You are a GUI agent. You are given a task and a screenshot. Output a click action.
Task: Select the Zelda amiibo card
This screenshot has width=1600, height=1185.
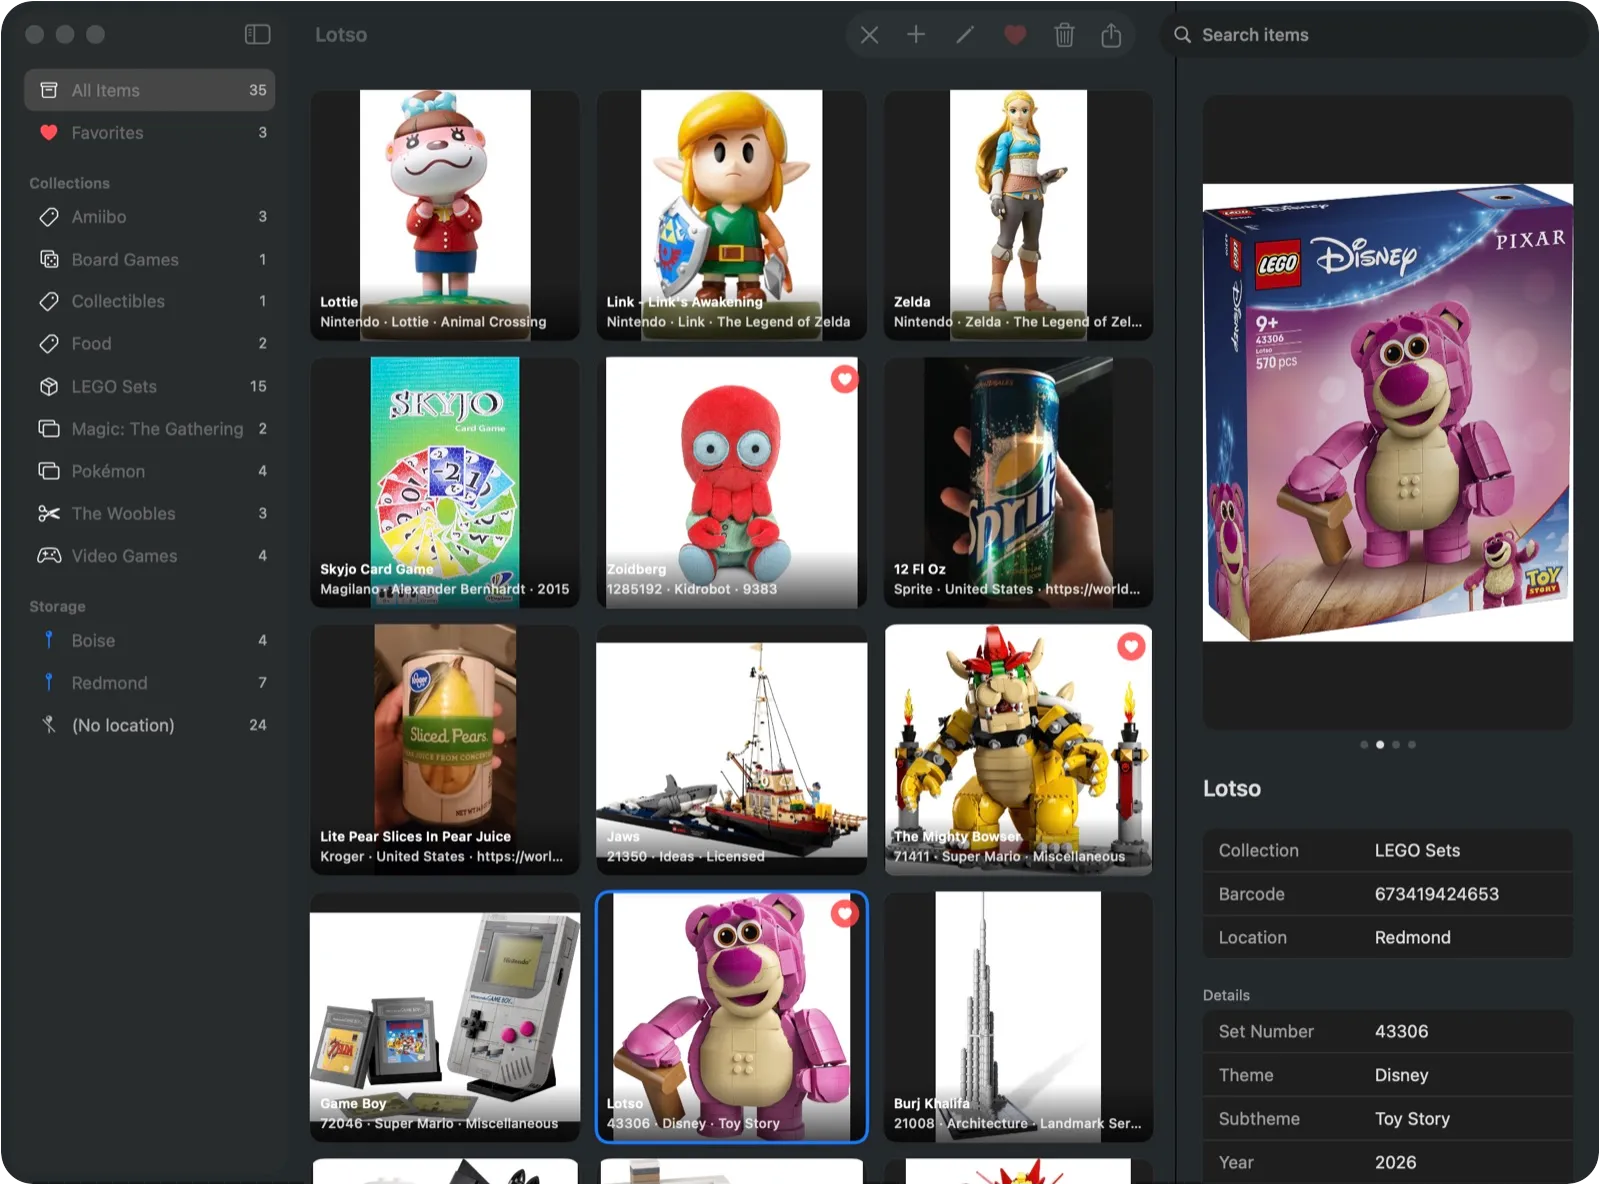click(1018, 215)
